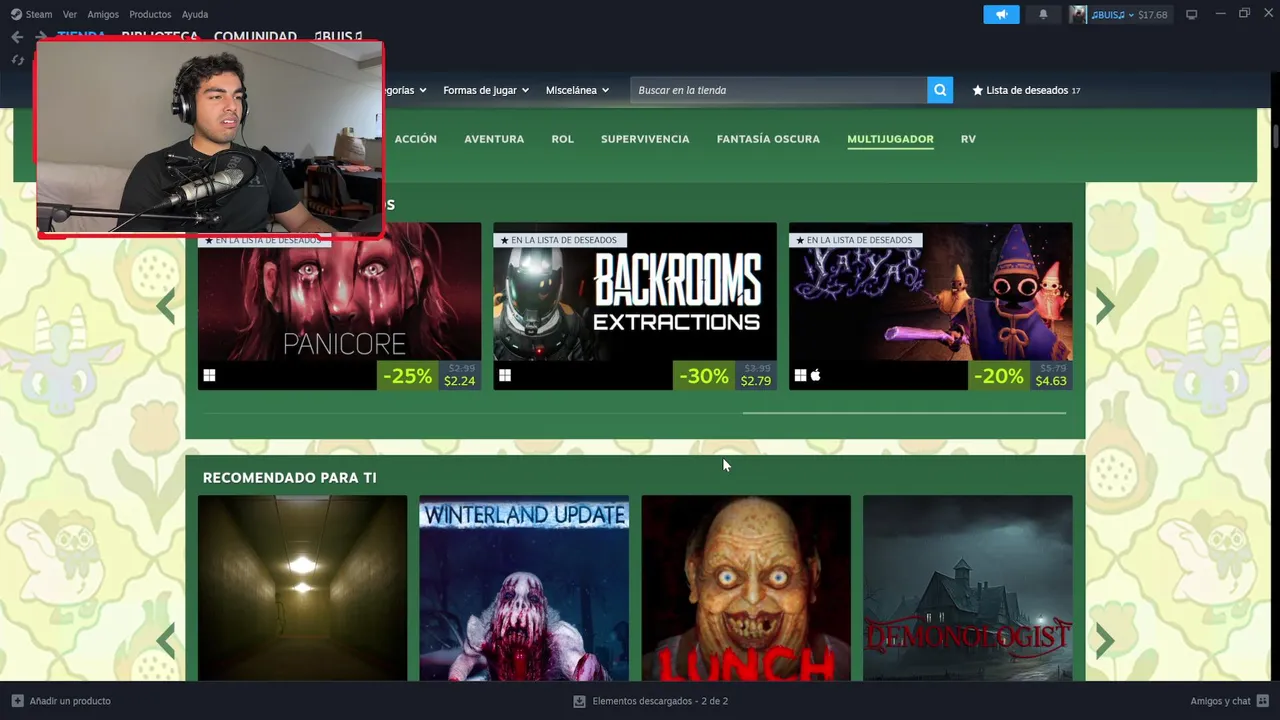The height and width of the screenshot is (720, 1280).
Task: Open the yellow hallway game thumbnail
Action: (302, 588)
